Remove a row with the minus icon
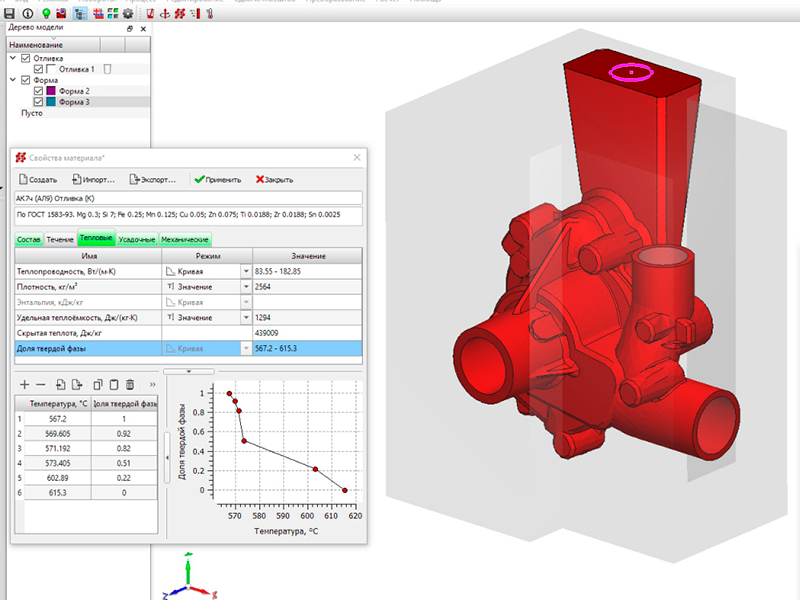The width and height of the screenshot is (800, 600). [41, 384]
